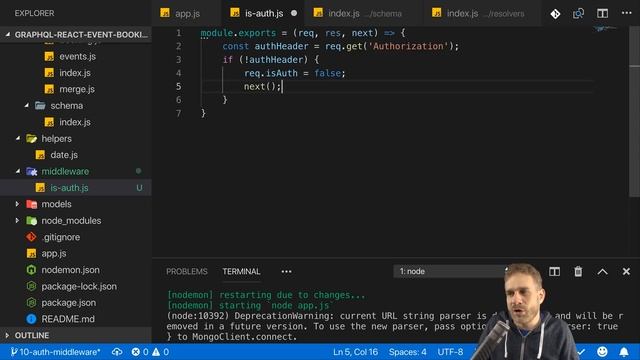The height and width of the screenshot is (360, 640).
Task: Click 'Spaces: 4' indentation setting
Action: (407, 352)
